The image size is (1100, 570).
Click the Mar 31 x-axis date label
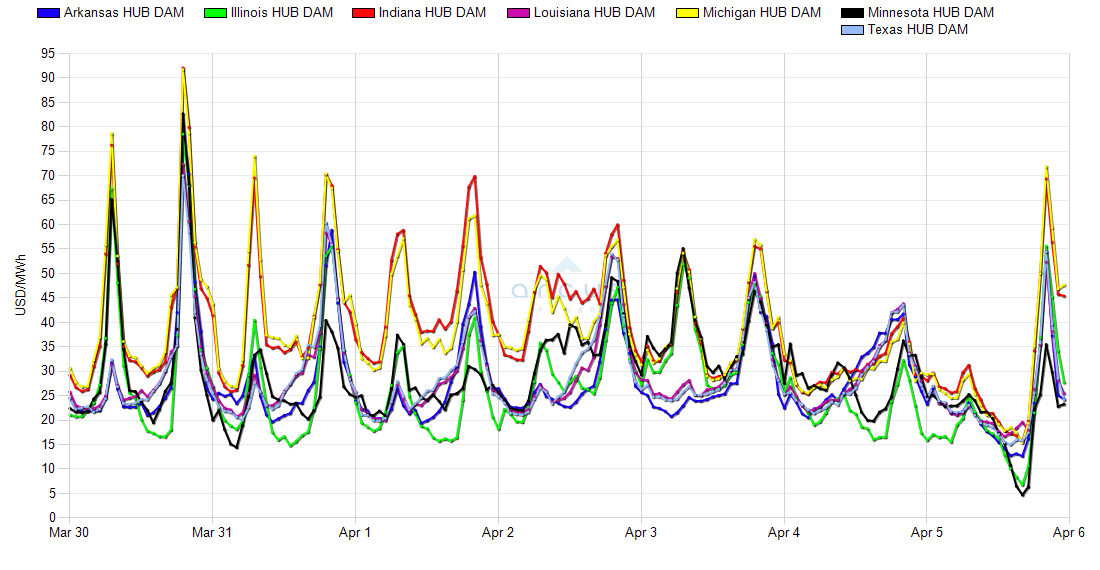[x=212, y=534]
